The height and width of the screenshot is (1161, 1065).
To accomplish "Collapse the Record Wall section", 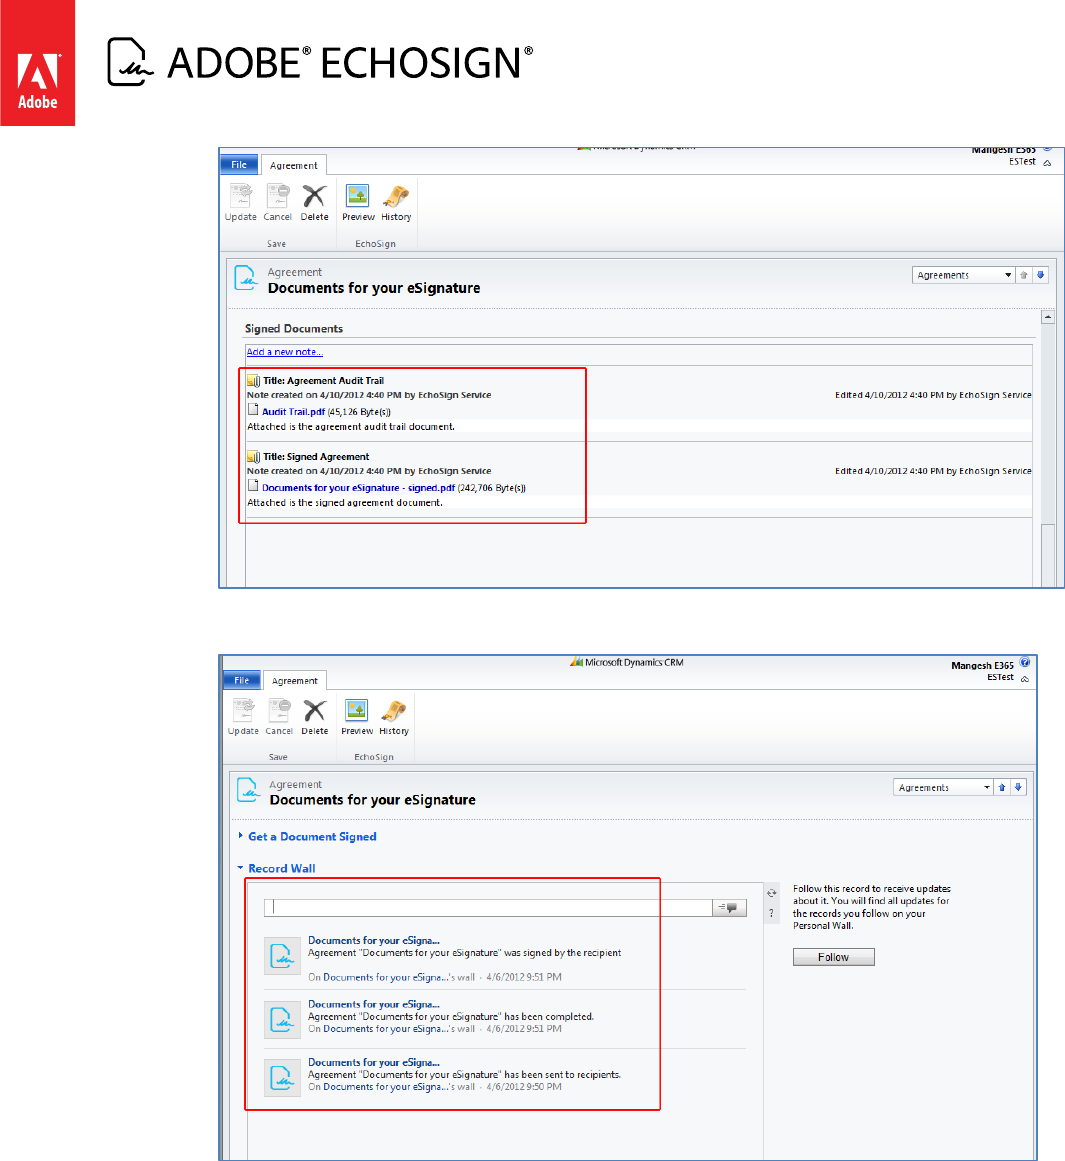I will coord(277,869).
